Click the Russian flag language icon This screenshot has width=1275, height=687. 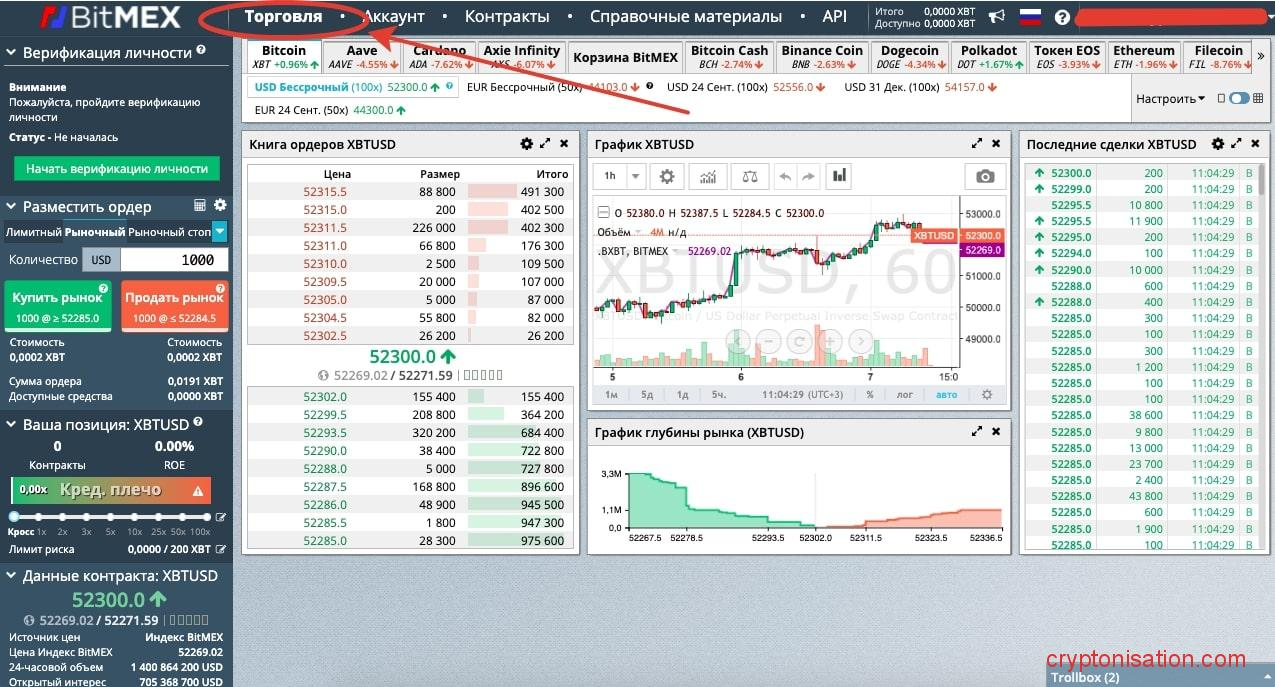1029,17
